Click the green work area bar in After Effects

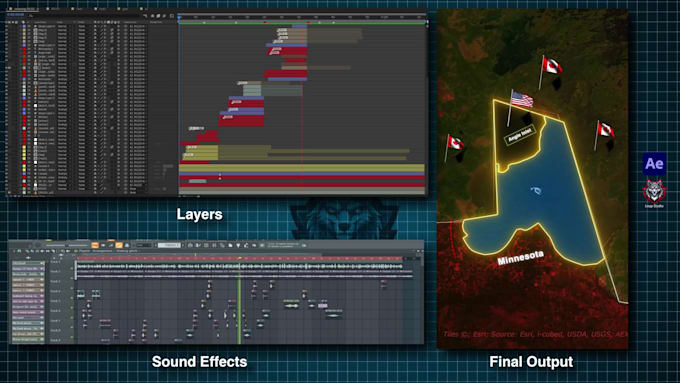[302, 23]
